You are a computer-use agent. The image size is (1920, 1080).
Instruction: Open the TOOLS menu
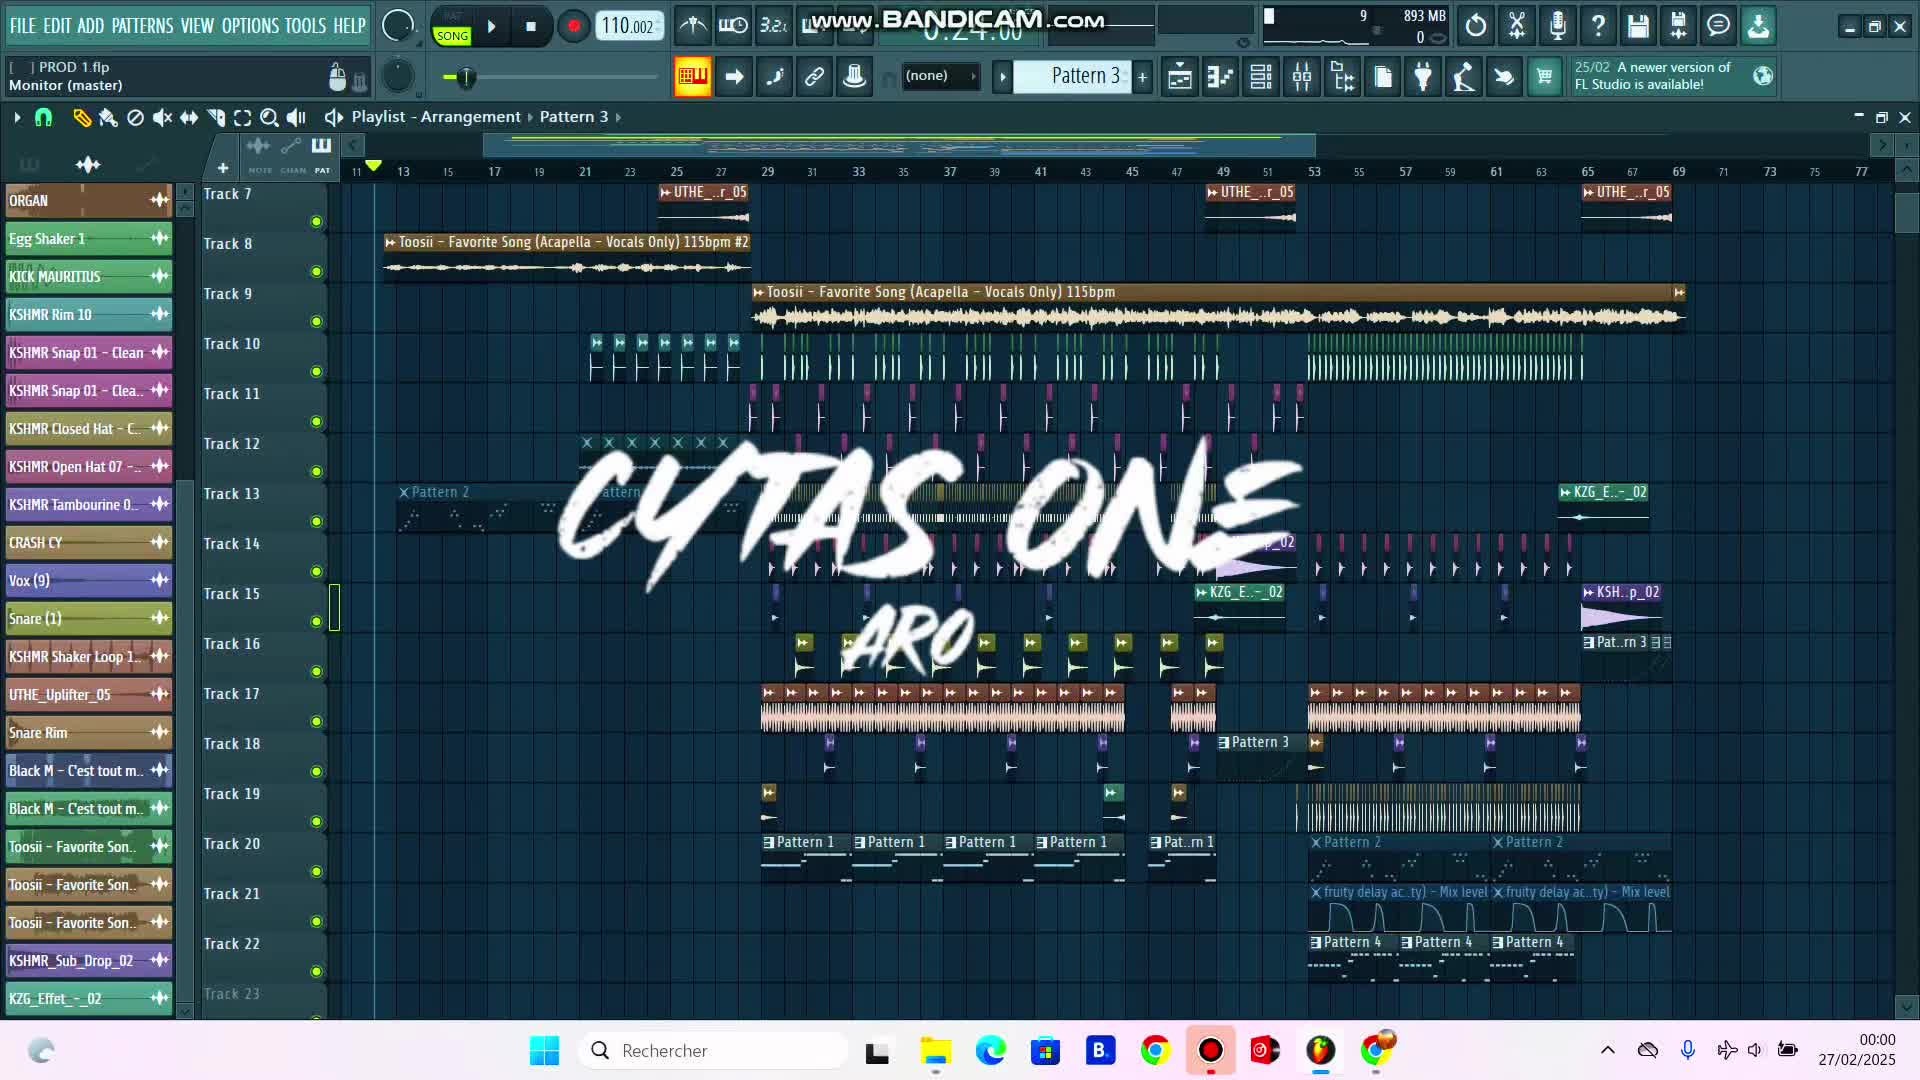coord(305,26)
